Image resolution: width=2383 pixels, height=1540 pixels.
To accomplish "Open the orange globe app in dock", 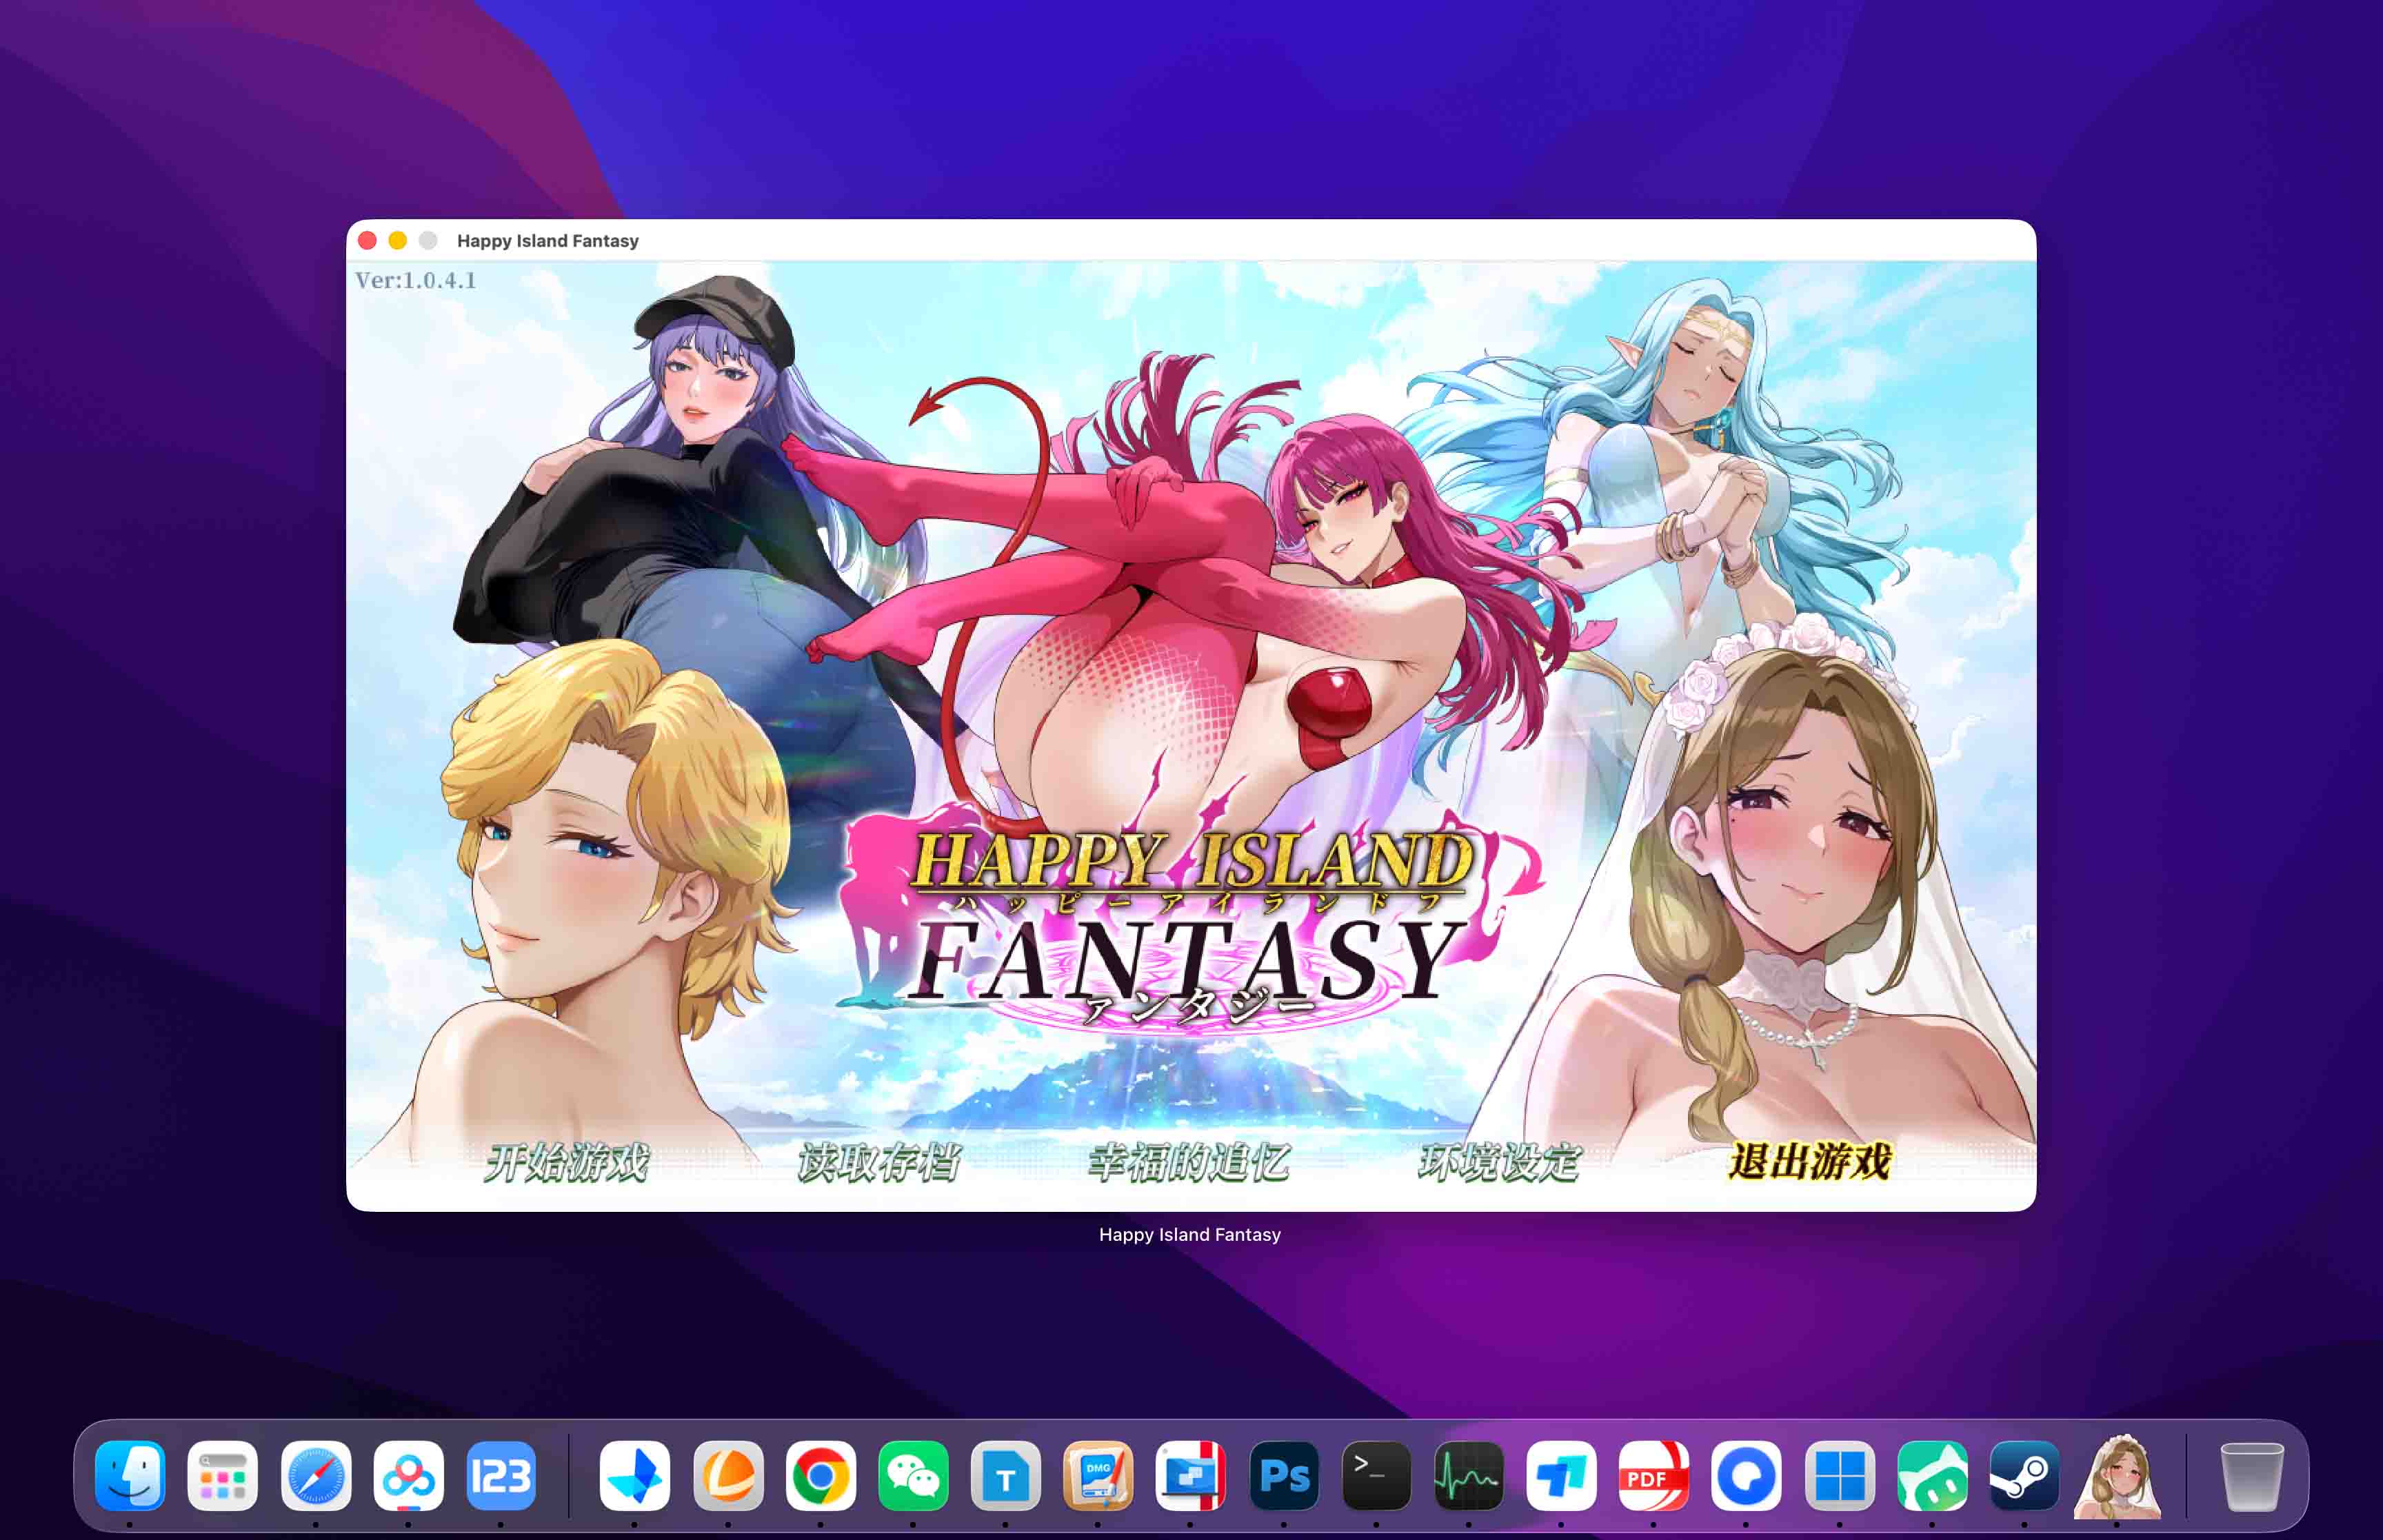I will (727, 1475).
